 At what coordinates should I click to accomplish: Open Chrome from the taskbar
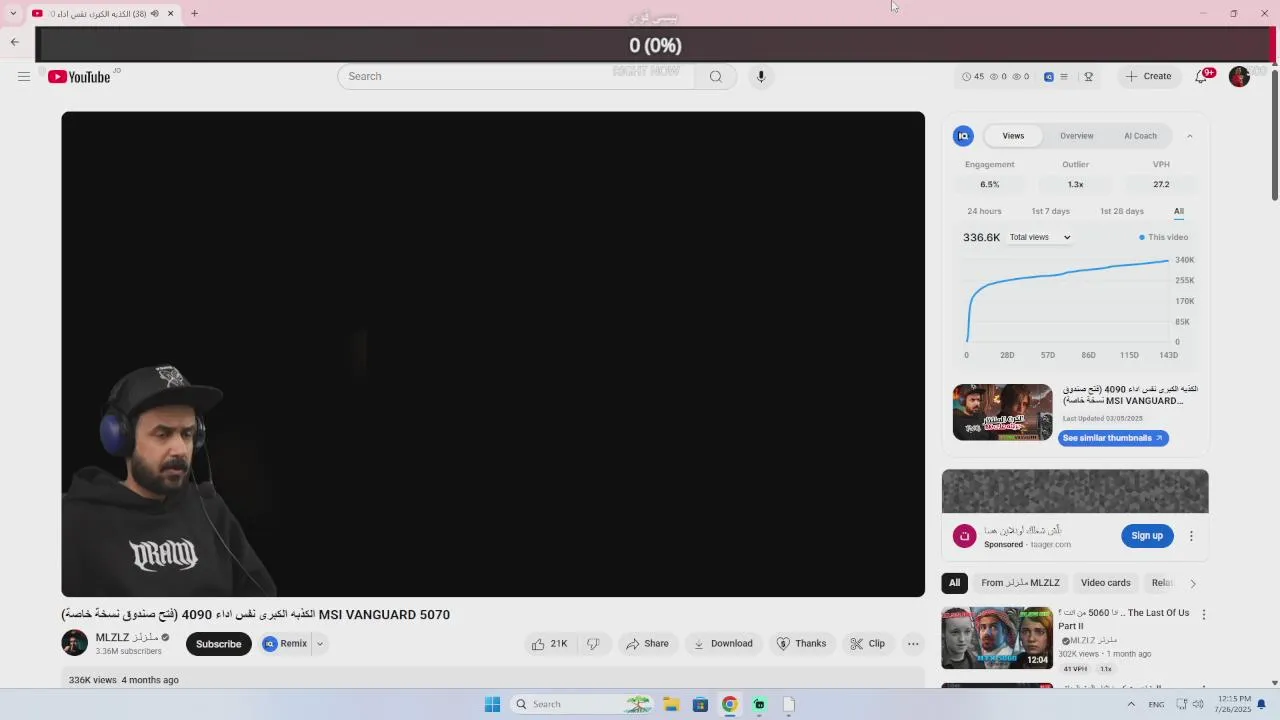point(730,704)
